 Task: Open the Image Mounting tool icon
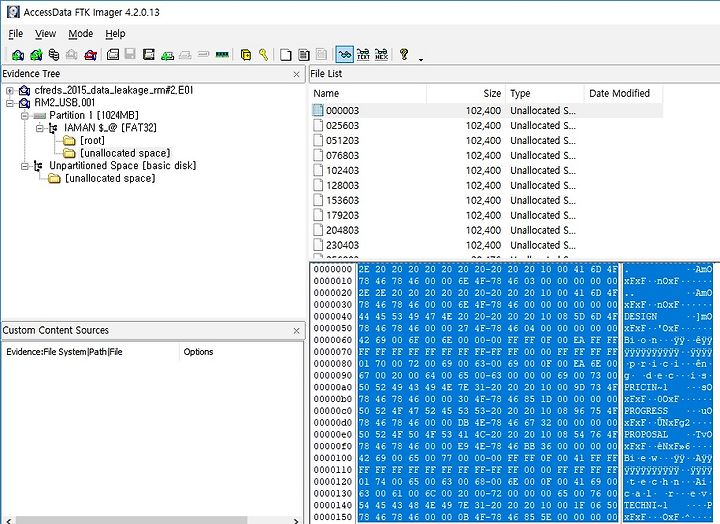click(x=54, y=55)
